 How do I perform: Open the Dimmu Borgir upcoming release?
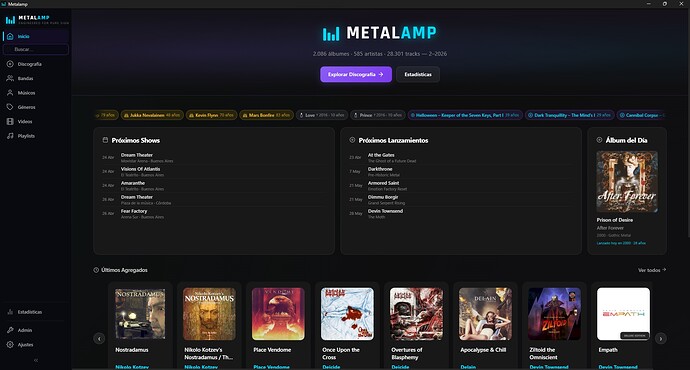tap(461, 200)
